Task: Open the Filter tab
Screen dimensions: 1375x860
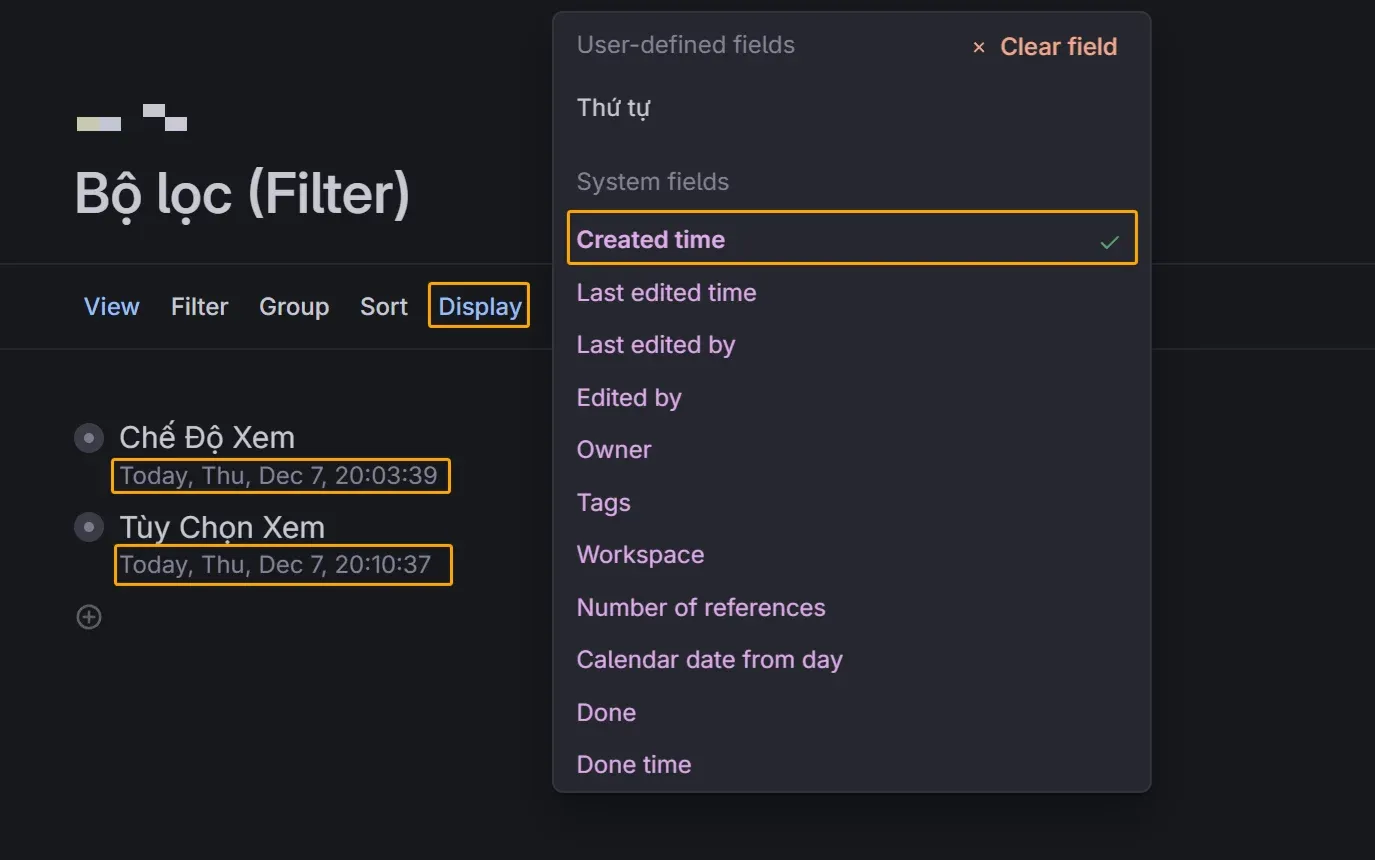Action: coord(199,306)
